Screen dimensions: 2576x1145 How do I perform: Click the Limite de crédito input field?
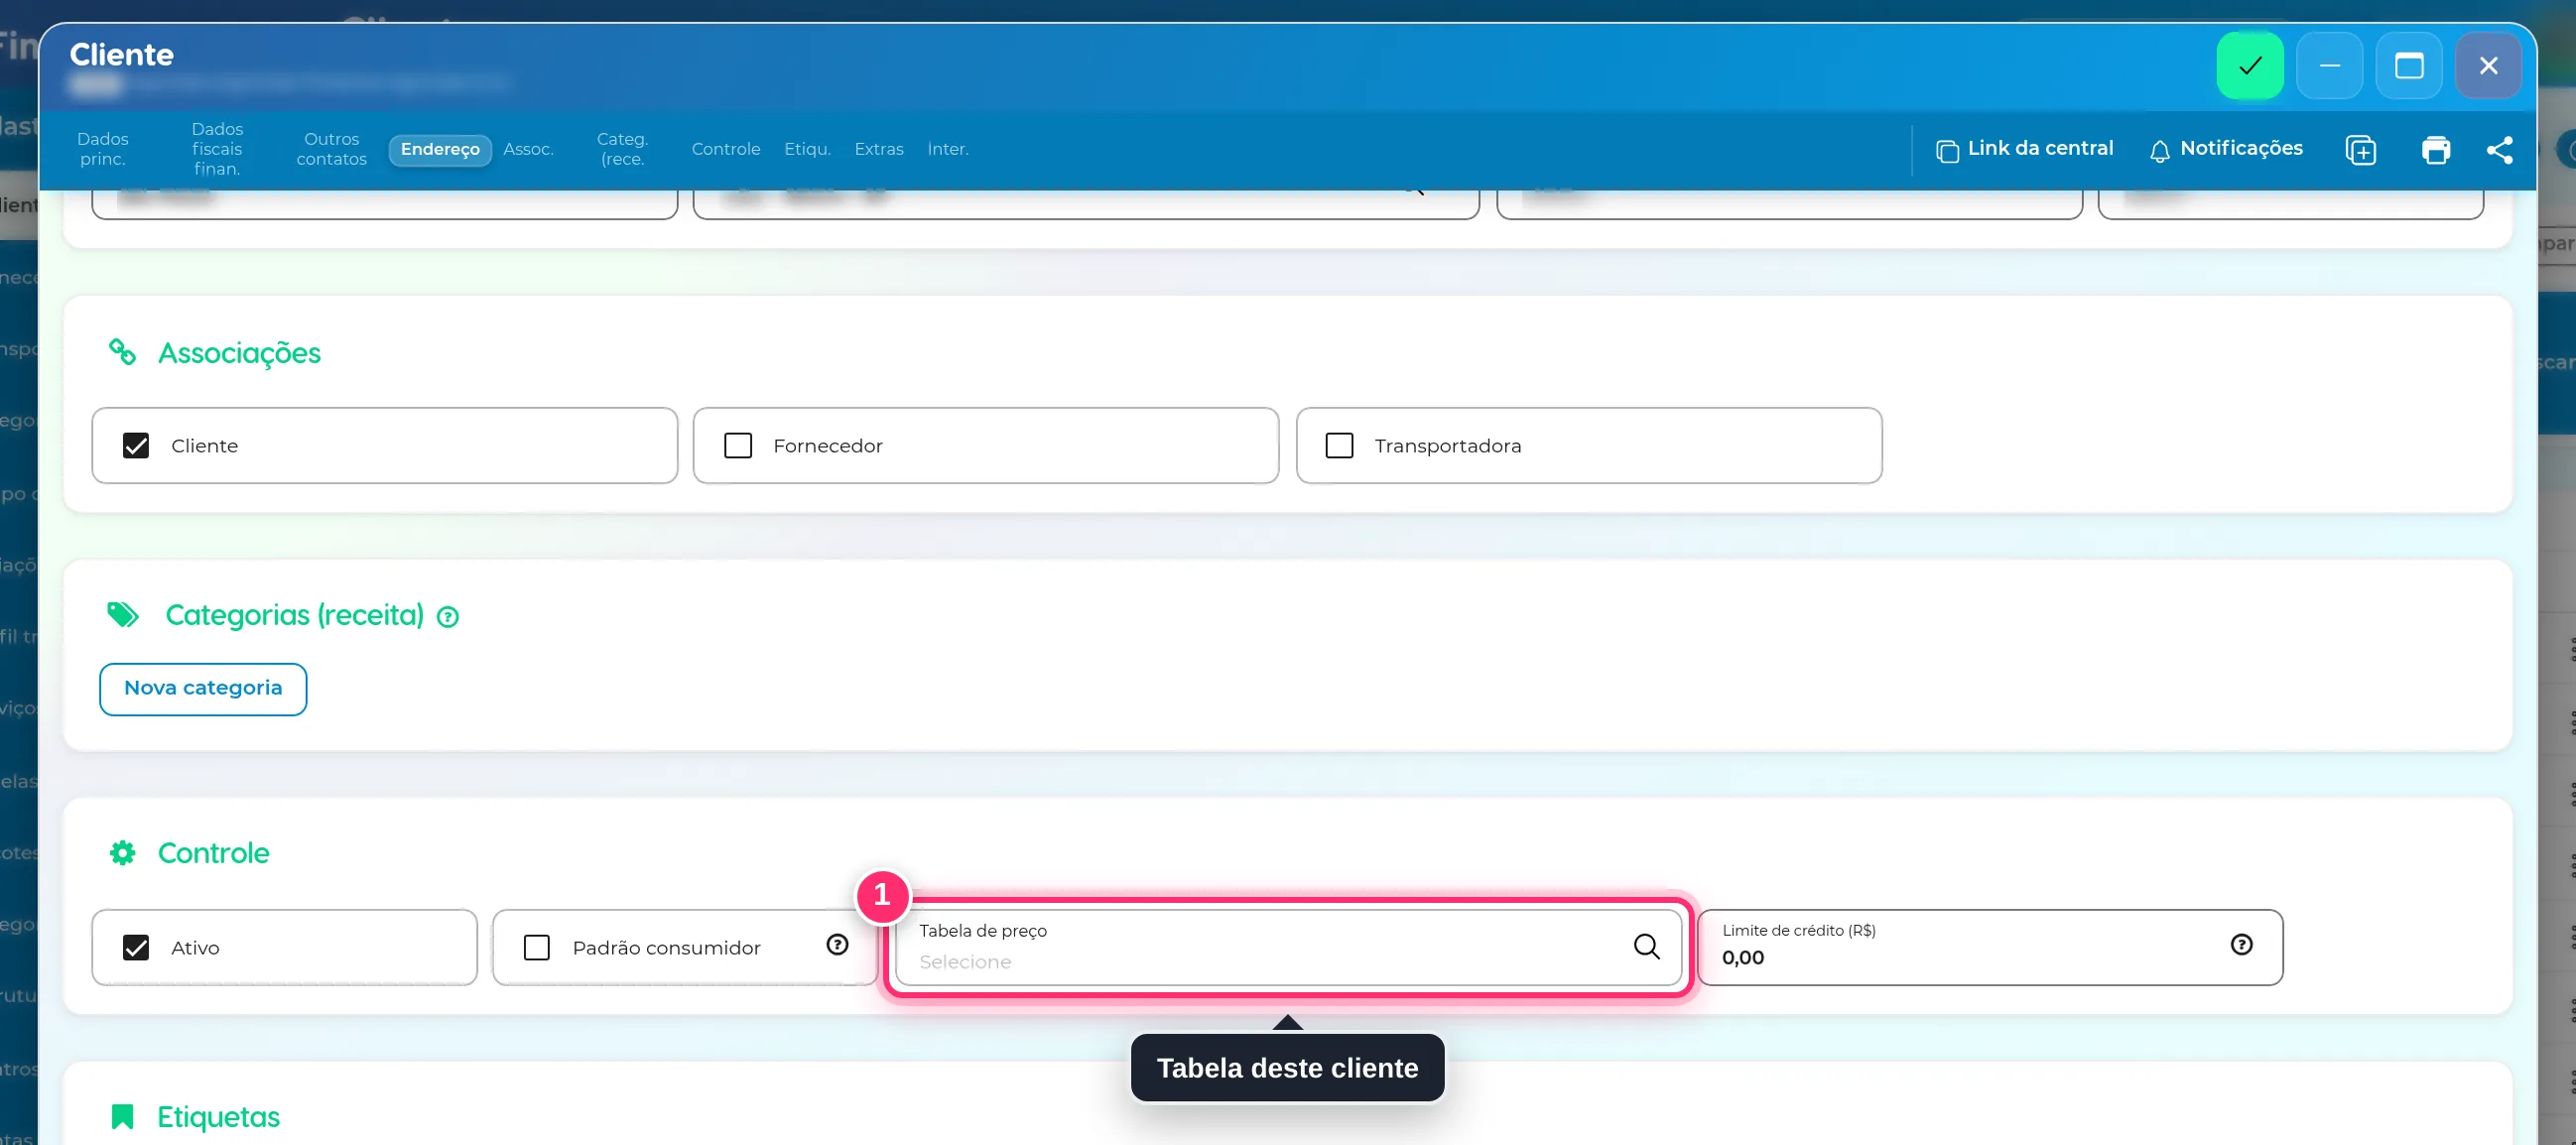(x=1990, y=947)
